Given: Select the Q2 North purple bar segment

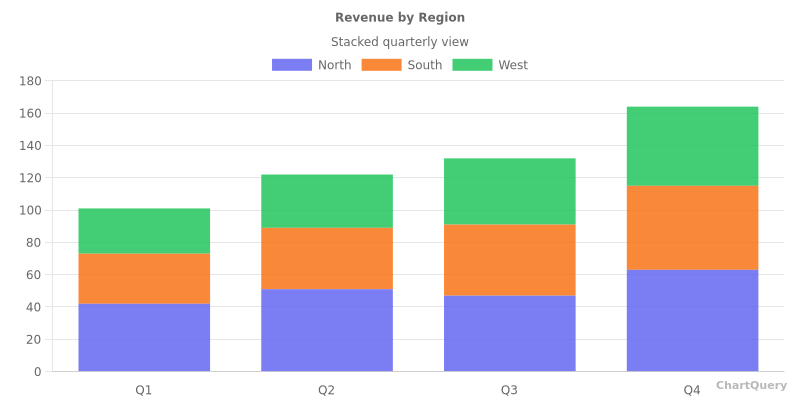Looking at the screenshot, I should tap(327, 330).
